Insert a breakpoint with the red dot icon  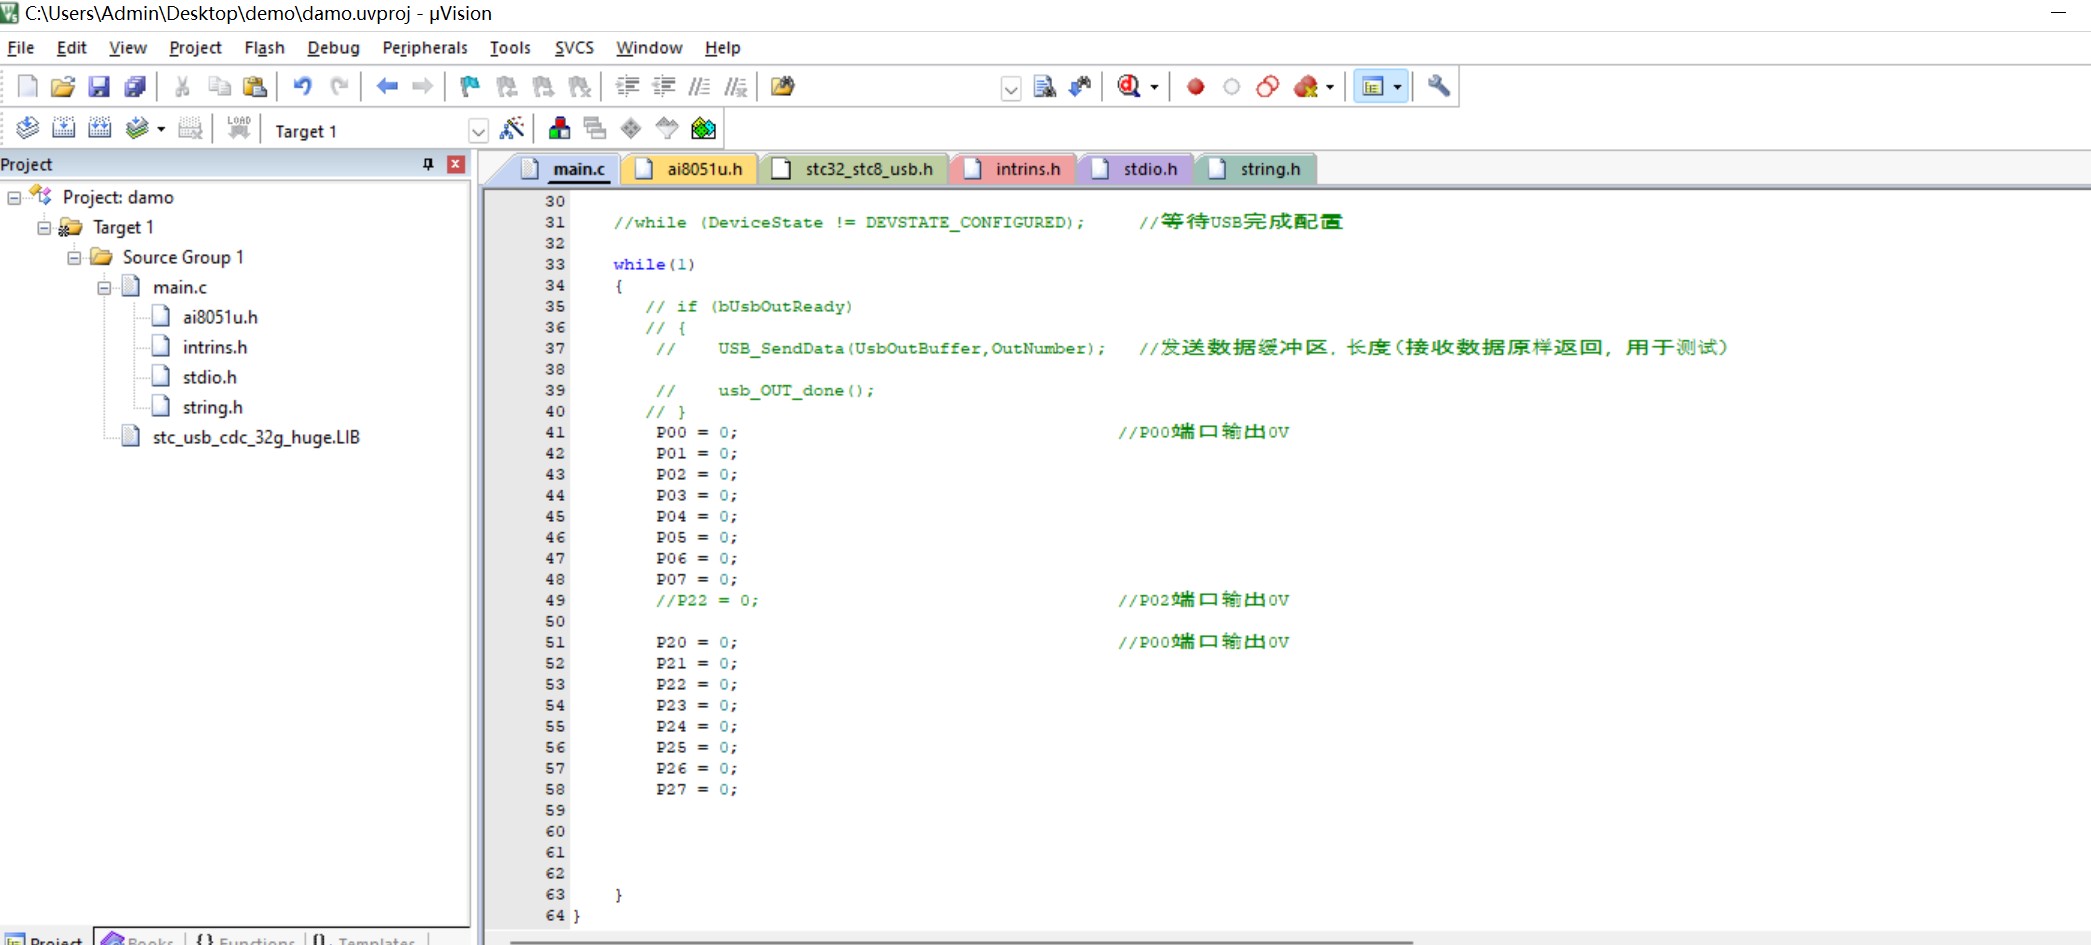1195,87
